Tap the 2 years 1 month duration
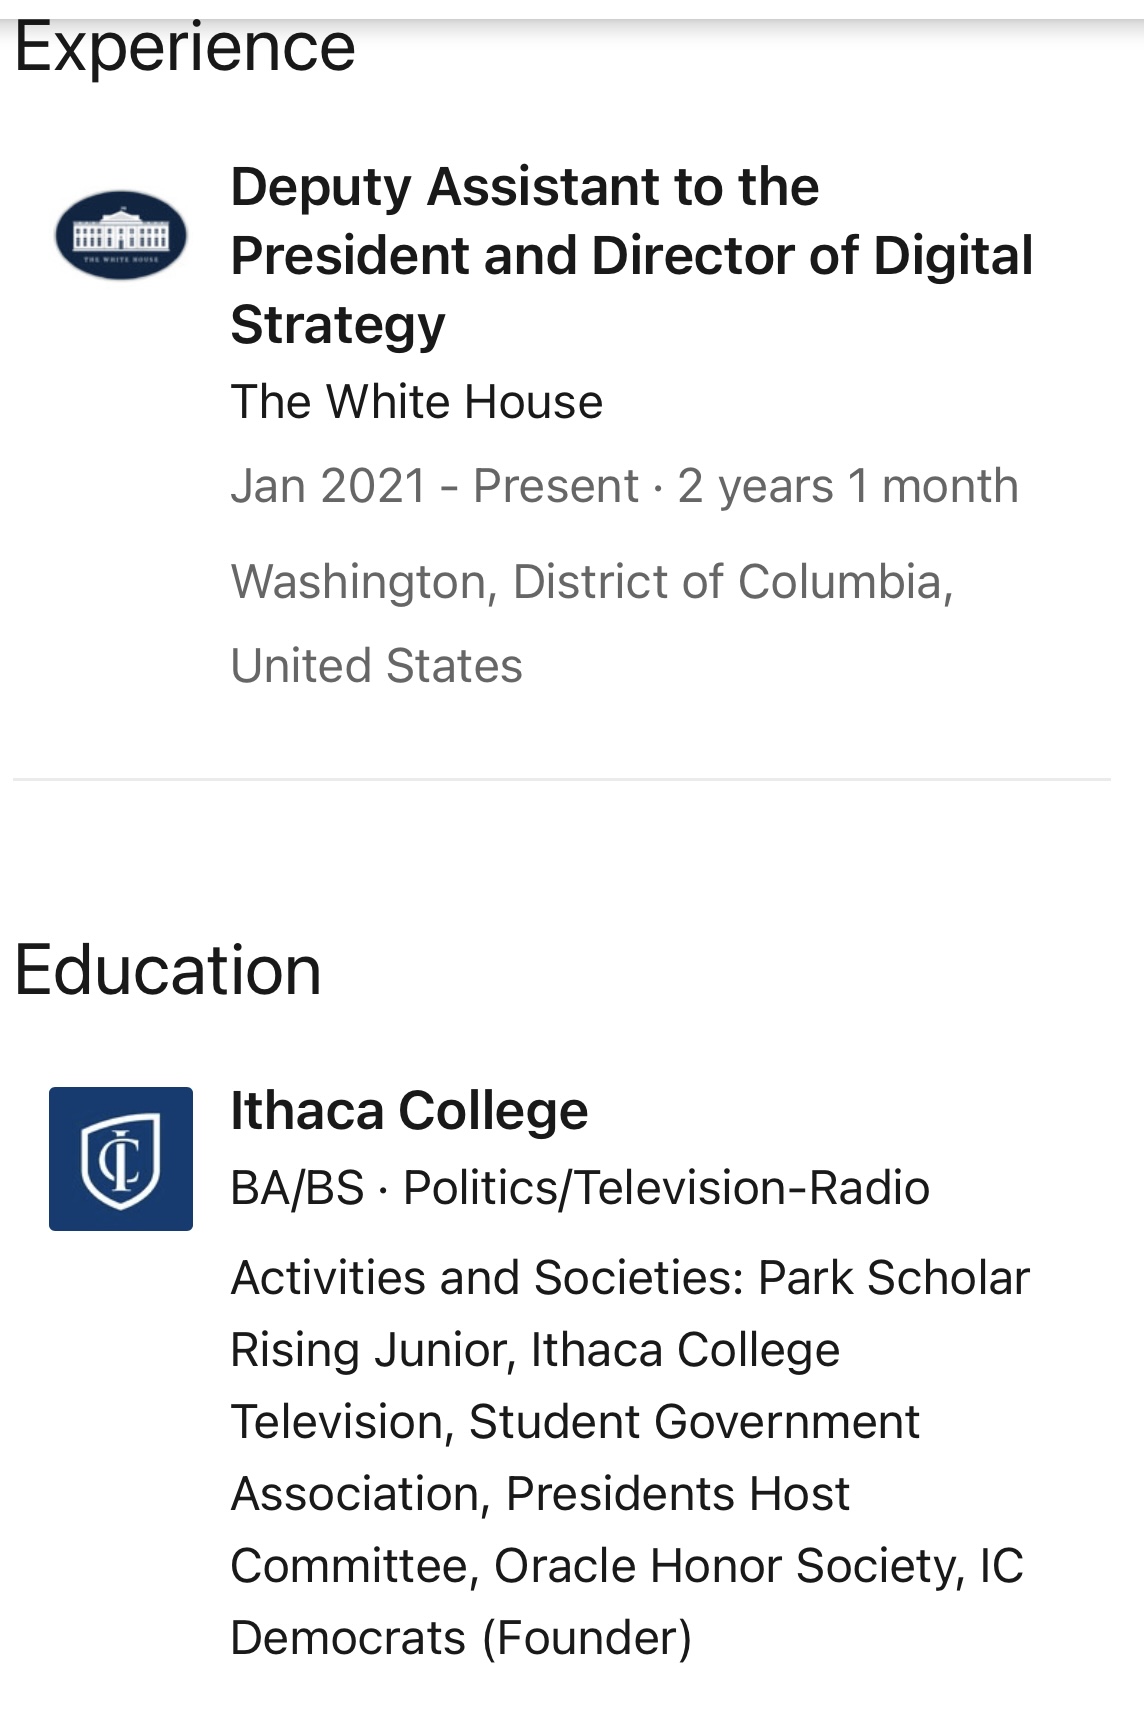 (x=848, y=486)
